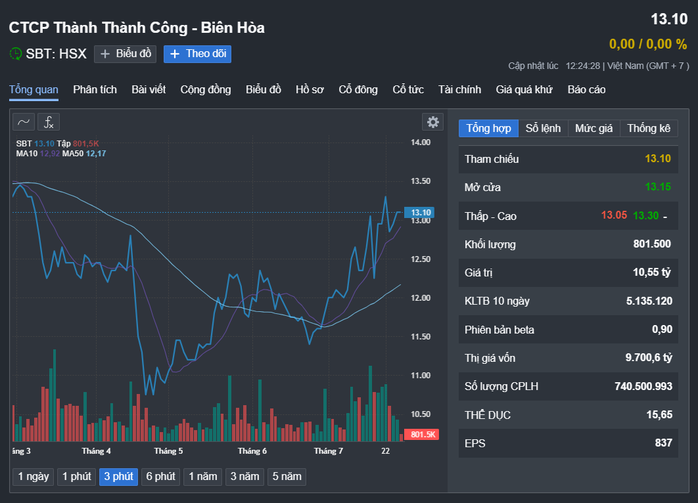The height and width of the screenshot is (503, 698).
Task: Select the Tổng quan tab
Action: 34,90
